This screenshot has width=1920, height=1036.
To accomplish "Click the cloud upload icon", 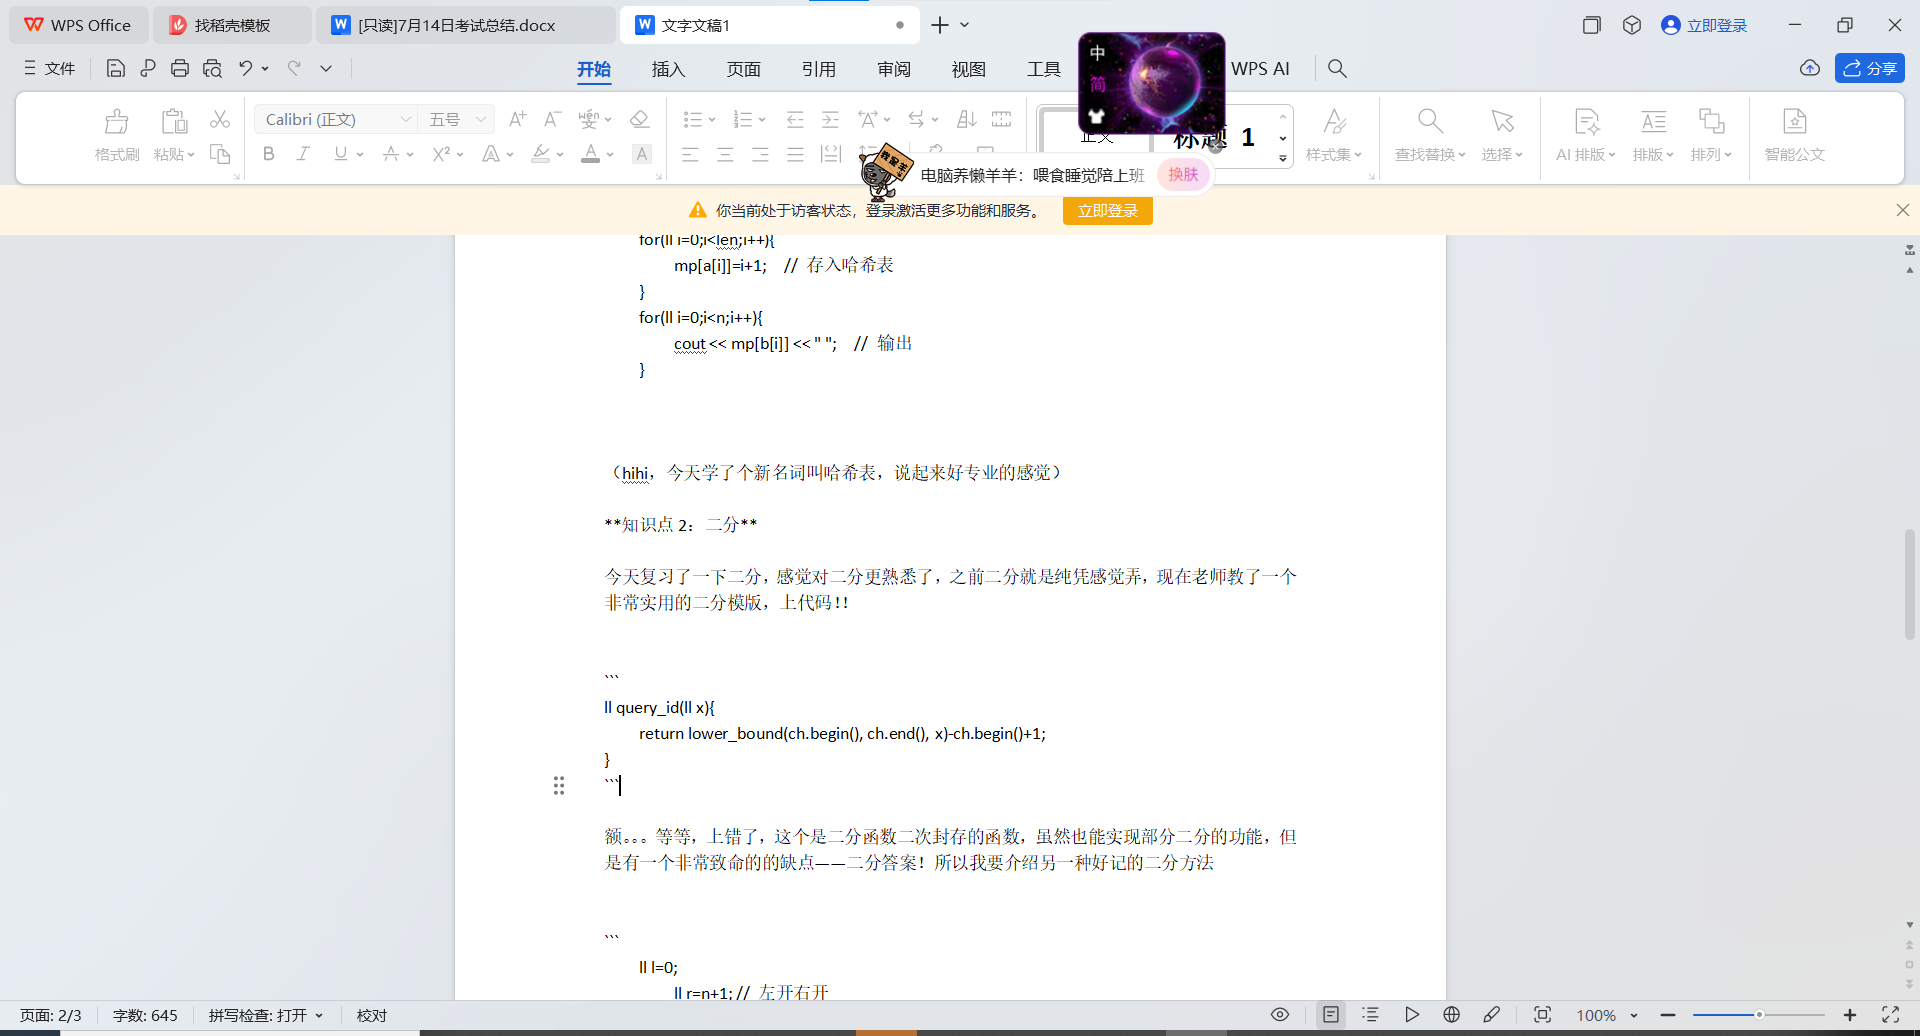I will pyautogui.click(x=1810, y=68).
